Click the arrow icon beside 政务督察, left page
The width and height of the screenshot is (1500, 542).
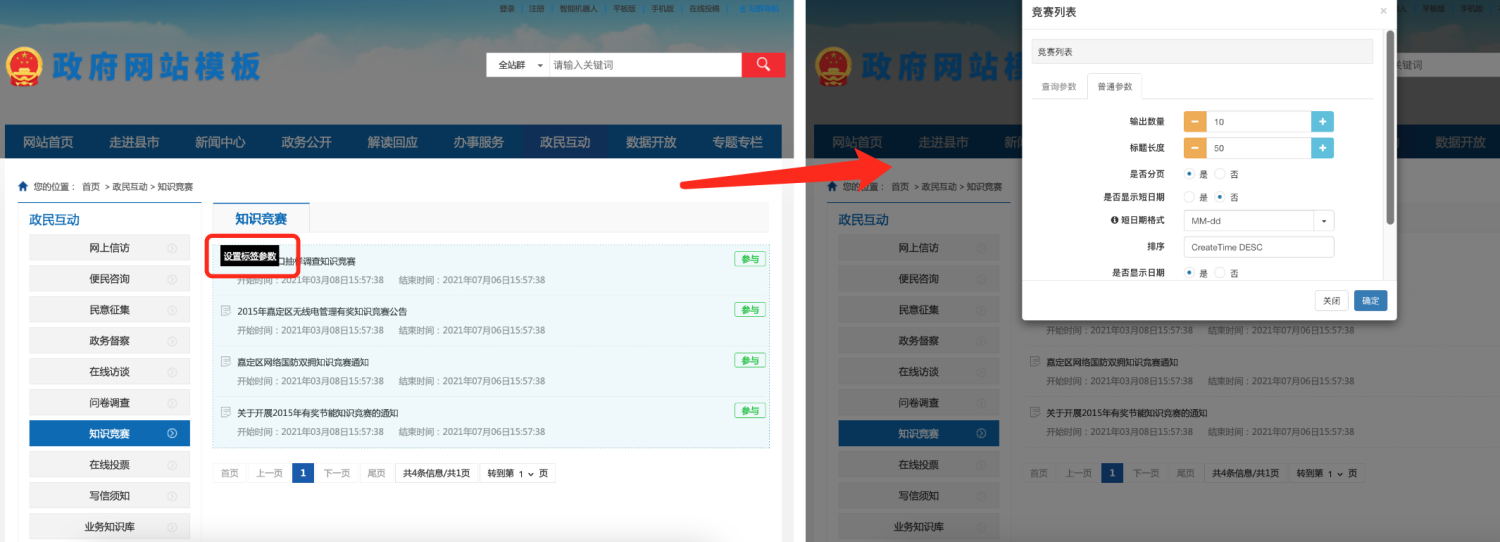click(x=172, y=341)
